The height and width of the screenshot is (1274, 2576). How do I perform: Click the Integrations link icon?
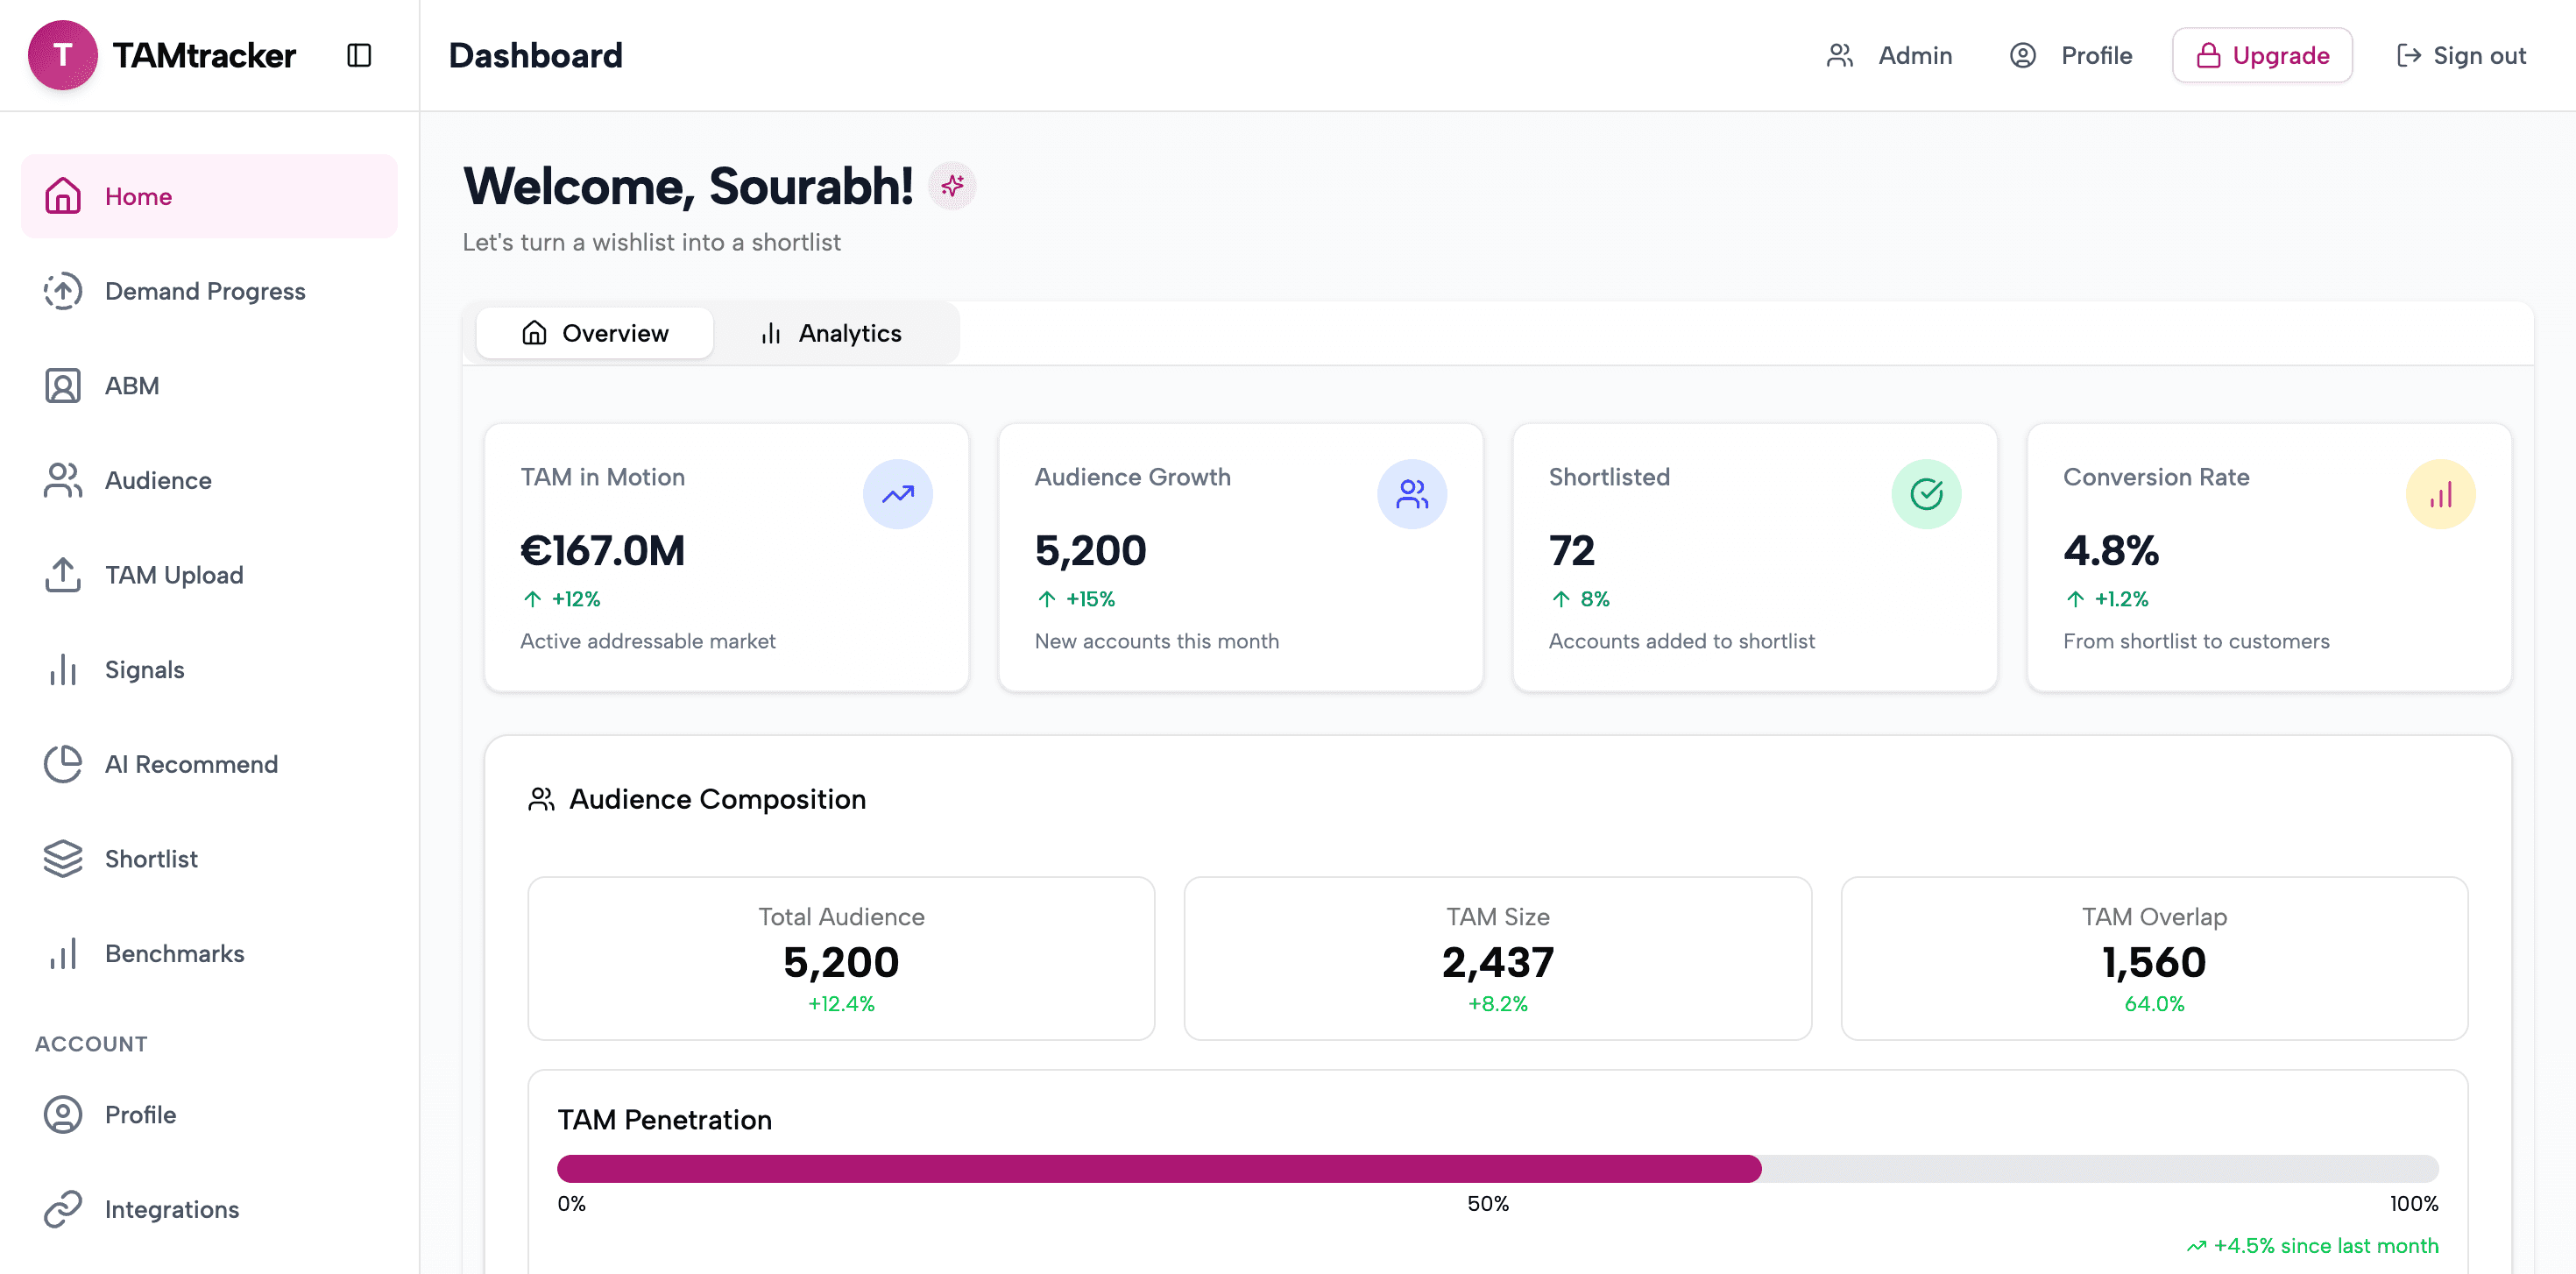click(63, 1209)
